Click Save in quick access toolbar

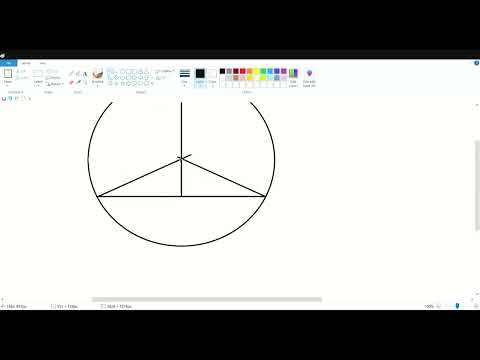4,99
